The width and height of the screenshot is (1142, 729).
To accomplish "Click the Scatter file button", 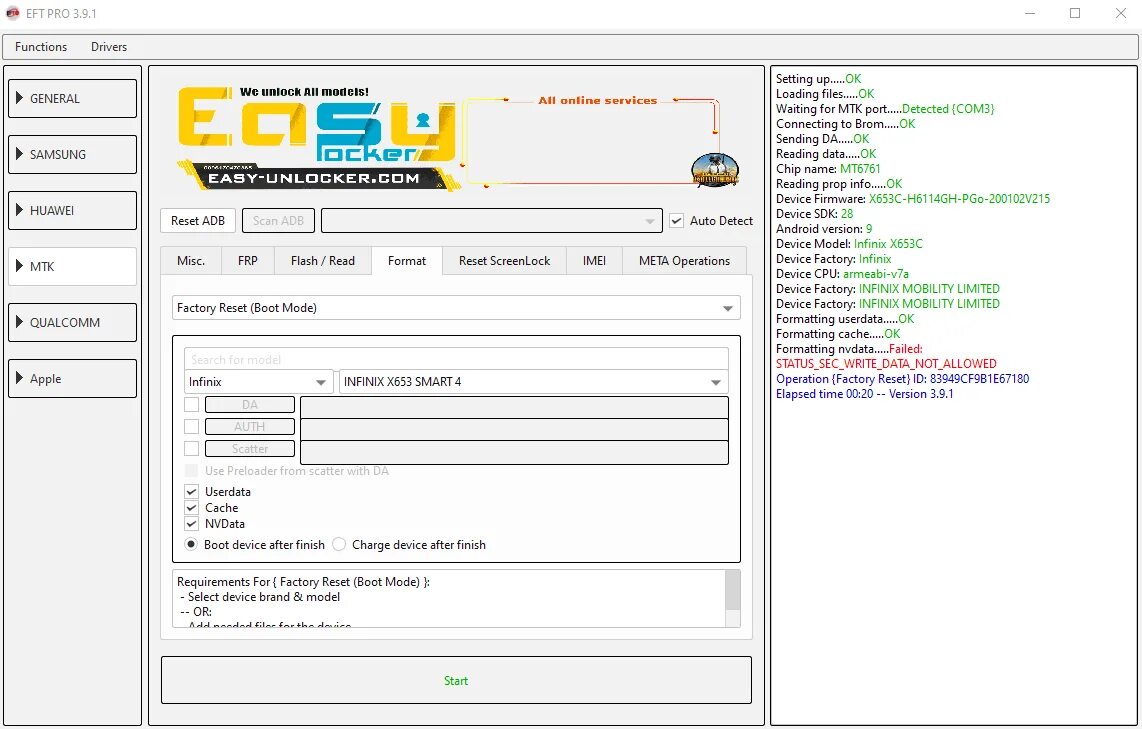I will [250, 449].
